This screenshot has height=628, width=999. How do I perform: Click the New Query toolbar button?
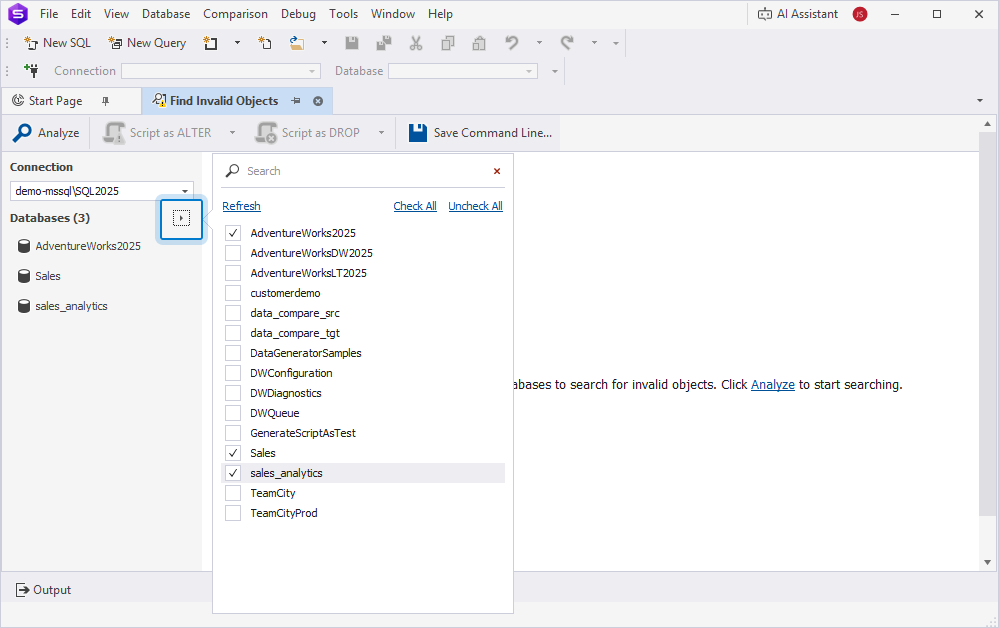tap(147, 43)
